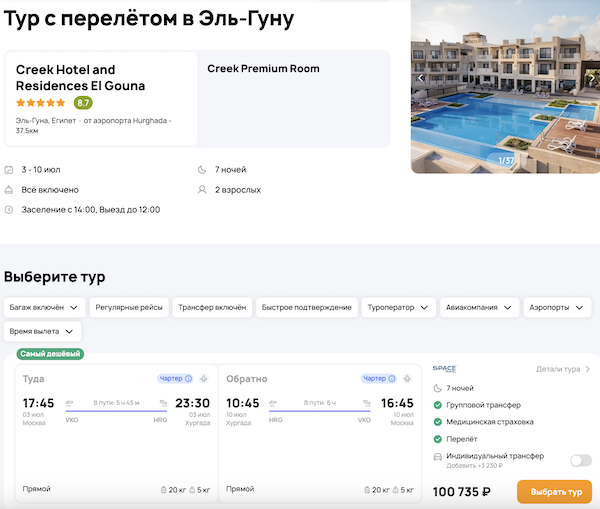Click the green 8.7 hotel rating badge
The width and height of the screenshot is (600, 509).
coord(83,102)
